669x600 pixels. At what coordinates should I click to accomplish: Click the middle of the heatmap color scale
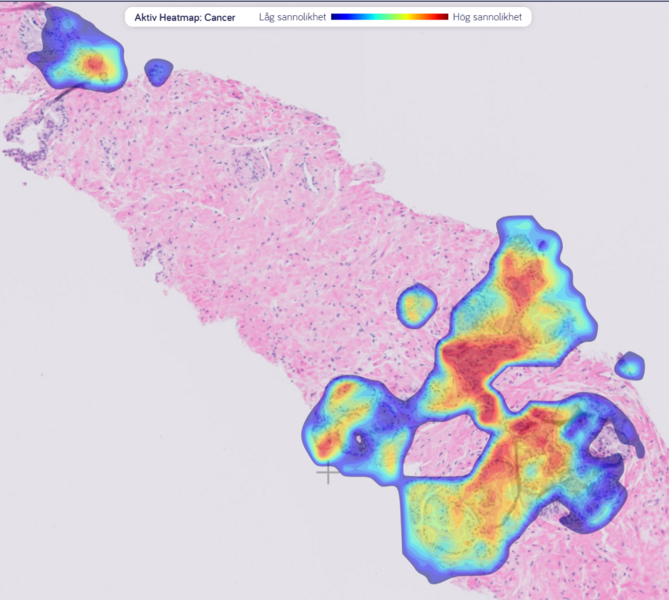coord(389,17)
